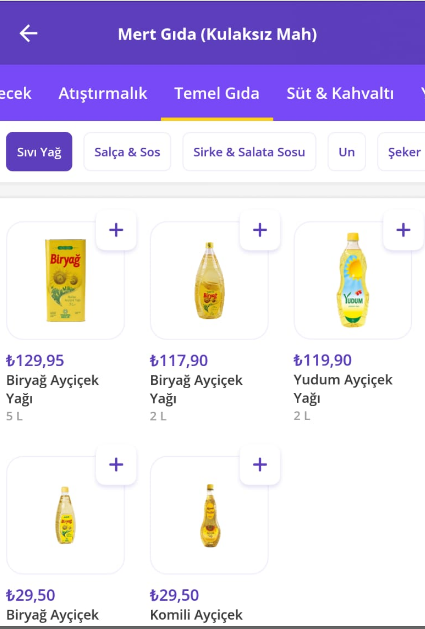
Task: Go back using the arrow icon
Action: click(x=28, y=33)
